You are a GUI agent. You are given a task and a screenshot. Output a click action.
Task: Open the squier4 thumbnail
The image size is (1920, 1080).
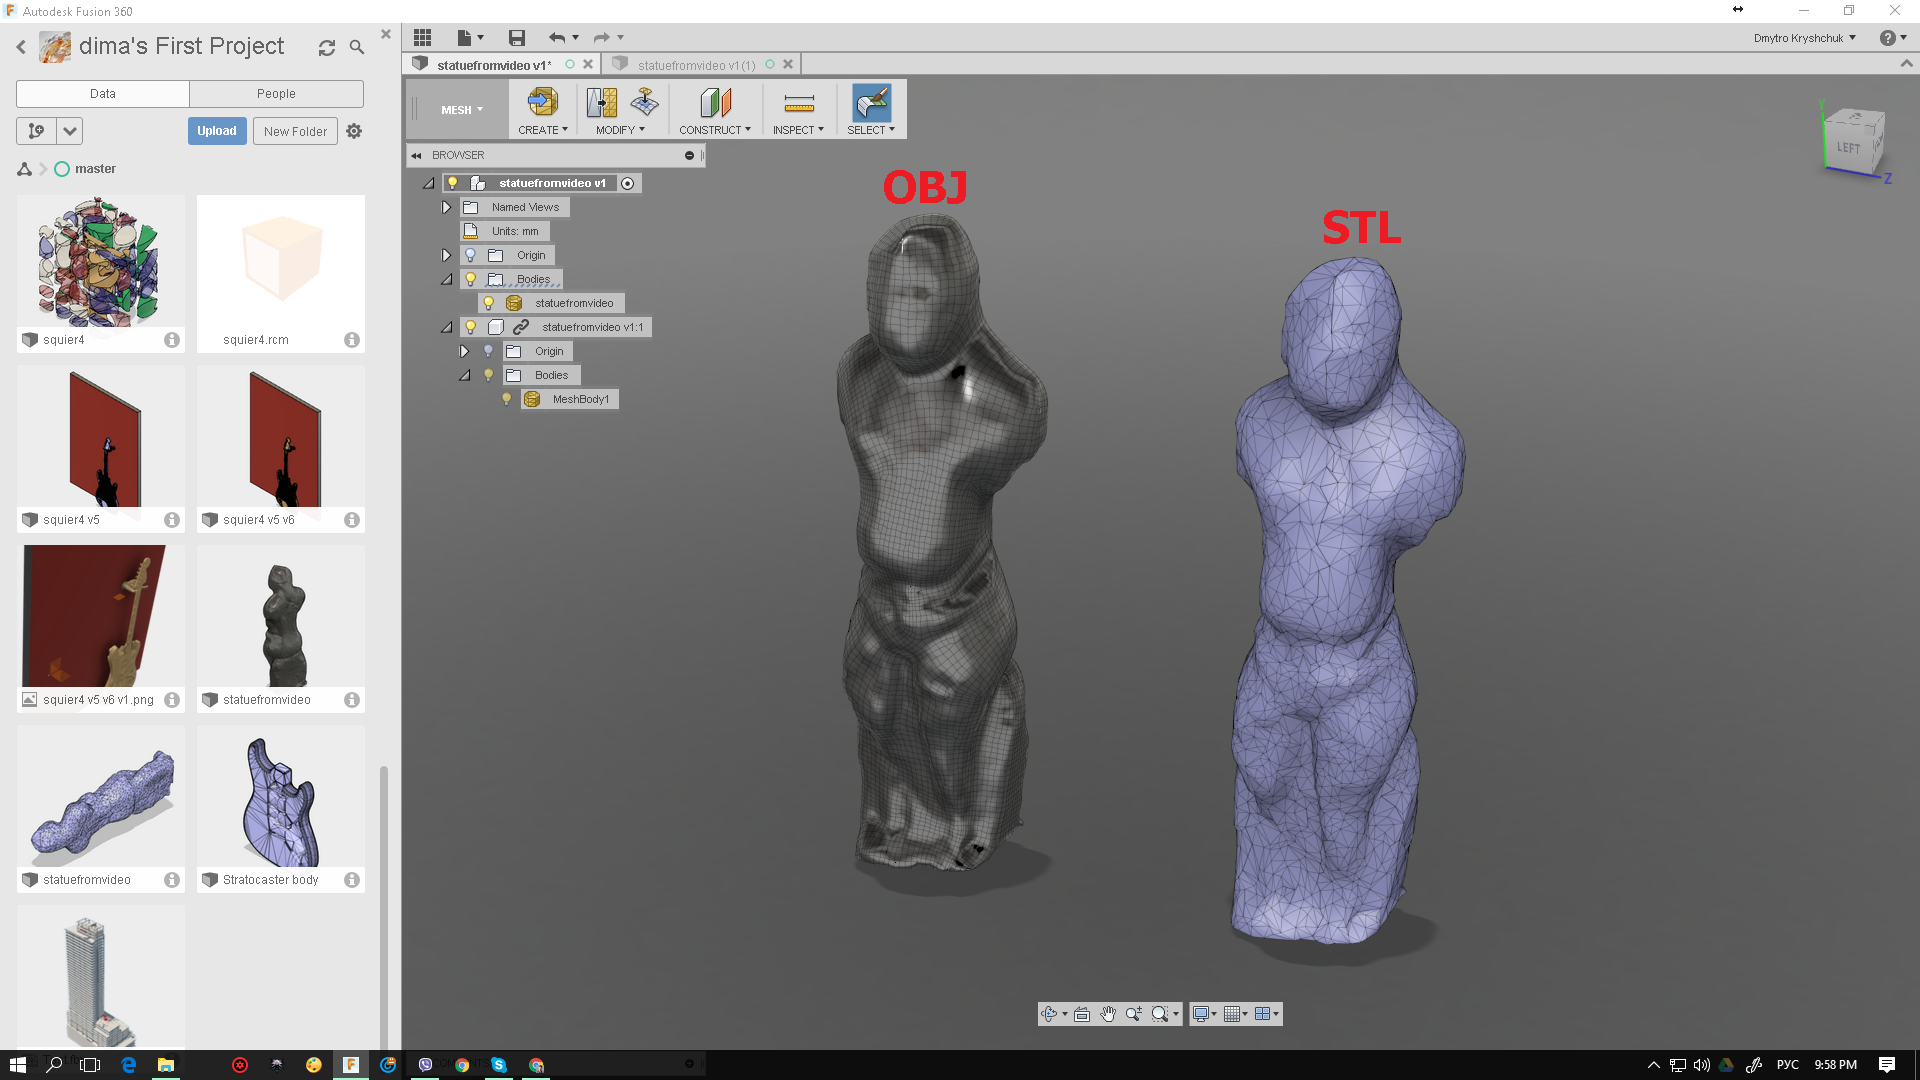pos(101,263)
